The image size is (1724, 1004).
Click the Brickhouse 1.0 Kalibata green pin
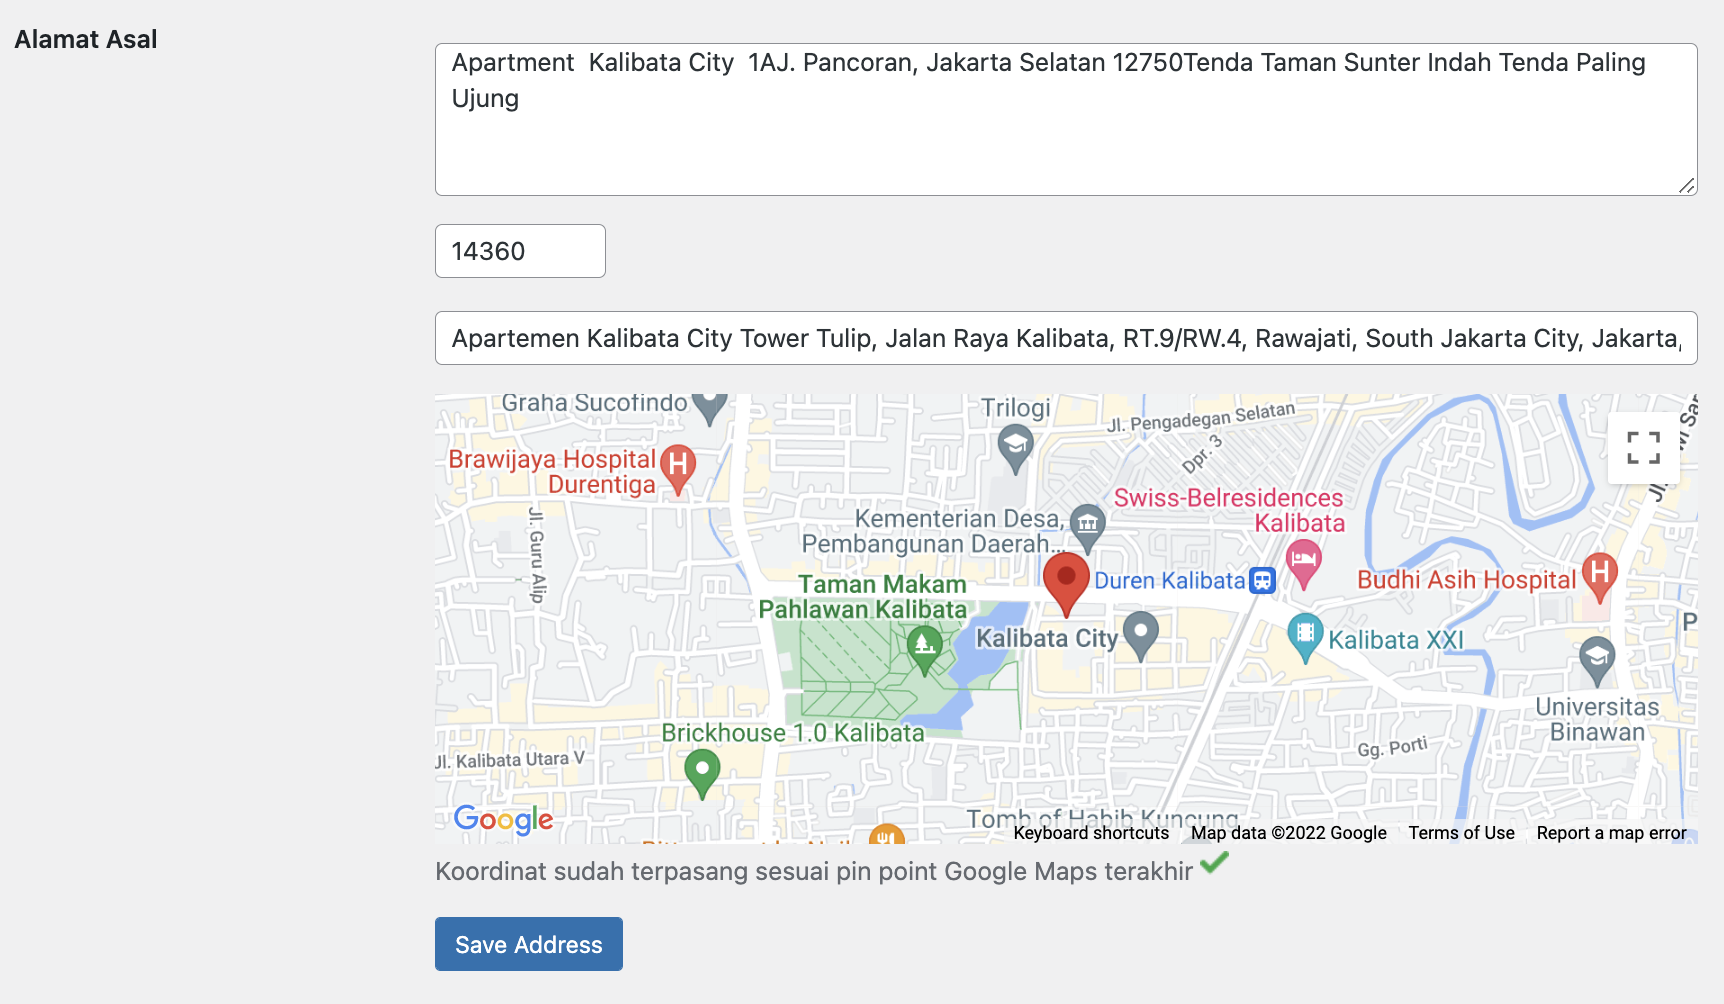point(702,774)
